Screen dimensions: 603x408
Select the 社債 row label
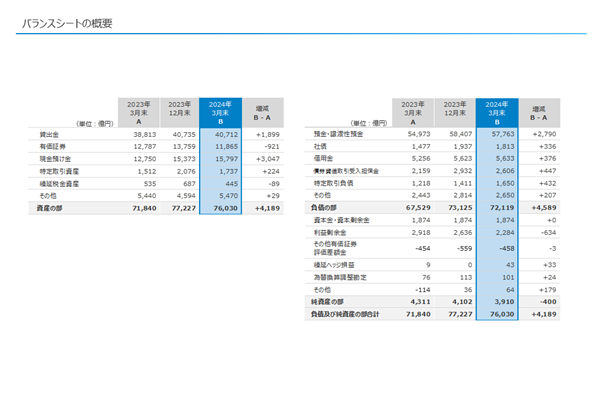click(320, 147)
